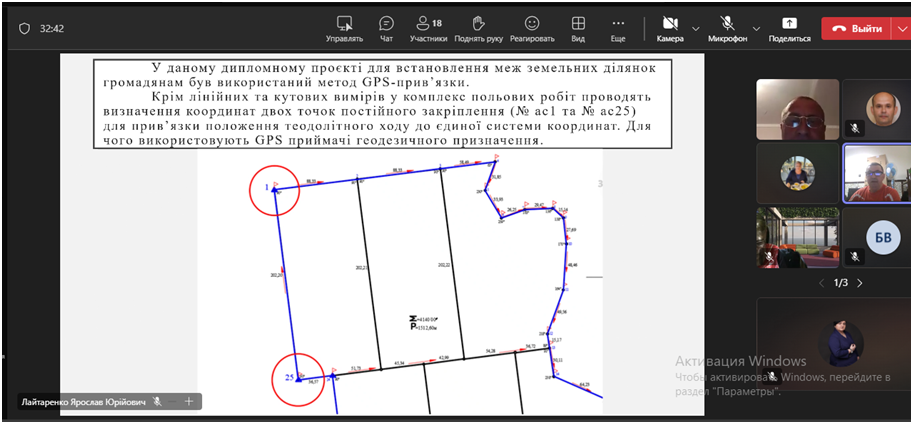Select the highlighted speaker video tile
The width and height of the screenshot is (913, 424).
click(876, 173)
